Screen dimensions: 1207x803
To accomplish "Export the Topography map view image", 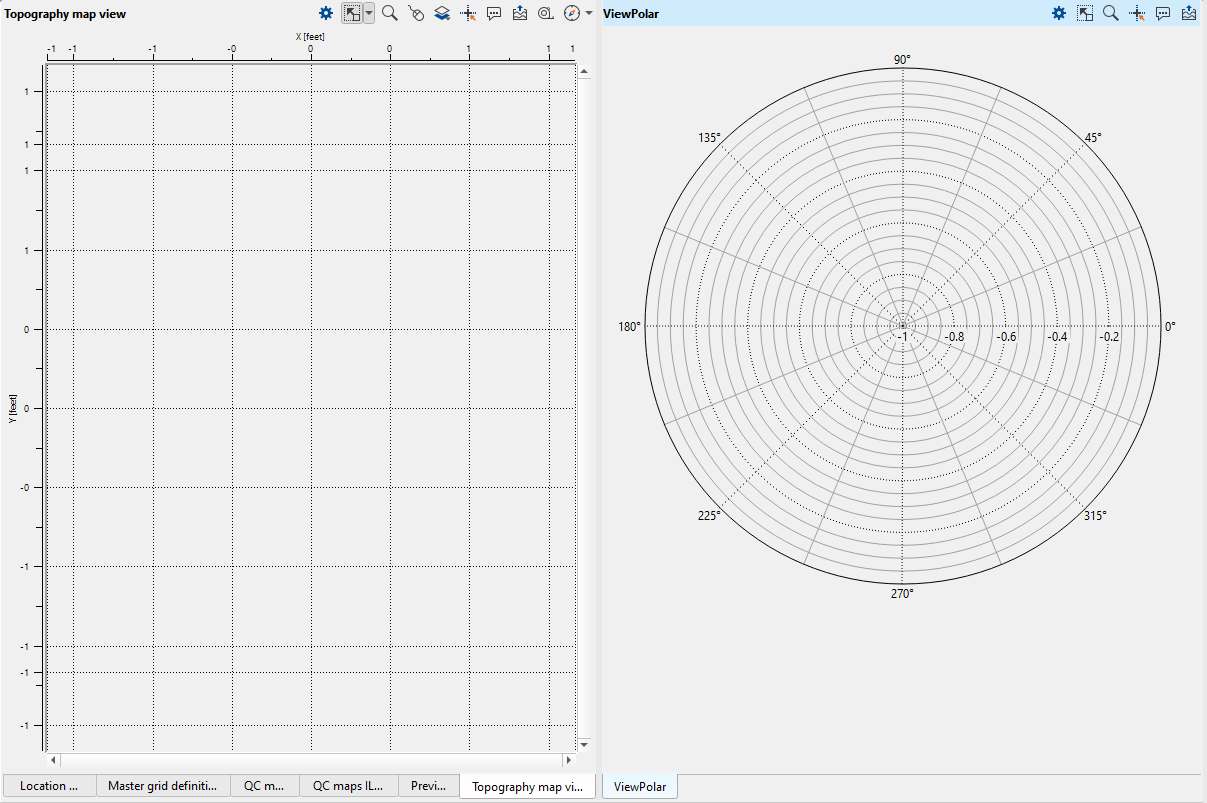I will coord(520,13).
